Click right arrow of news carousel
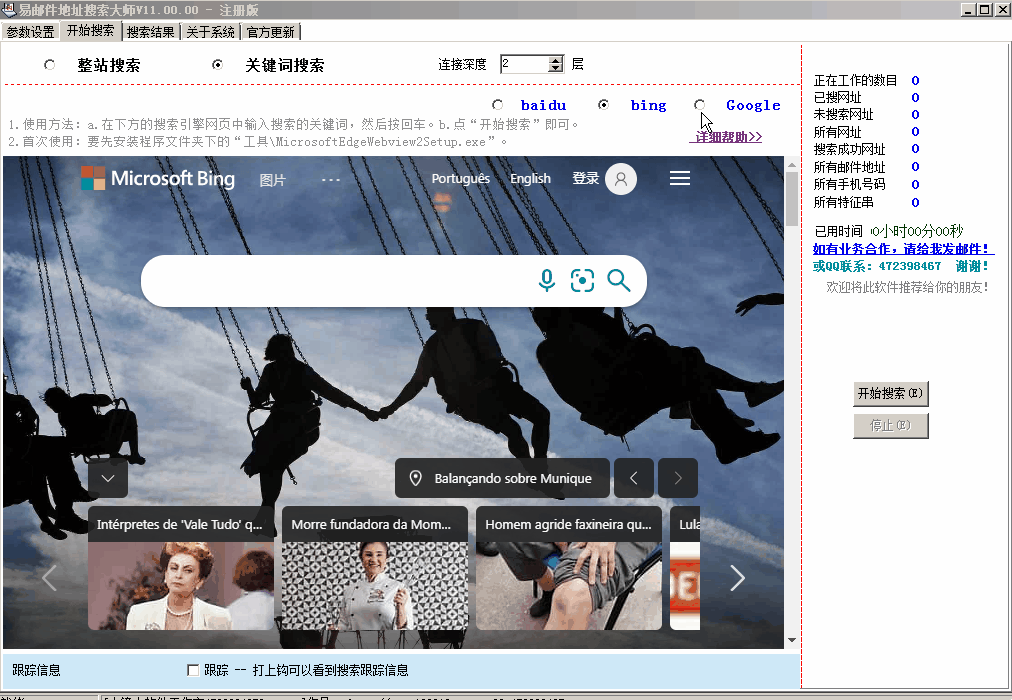The height and width of the screenshot is (700, 1012). 737,578
